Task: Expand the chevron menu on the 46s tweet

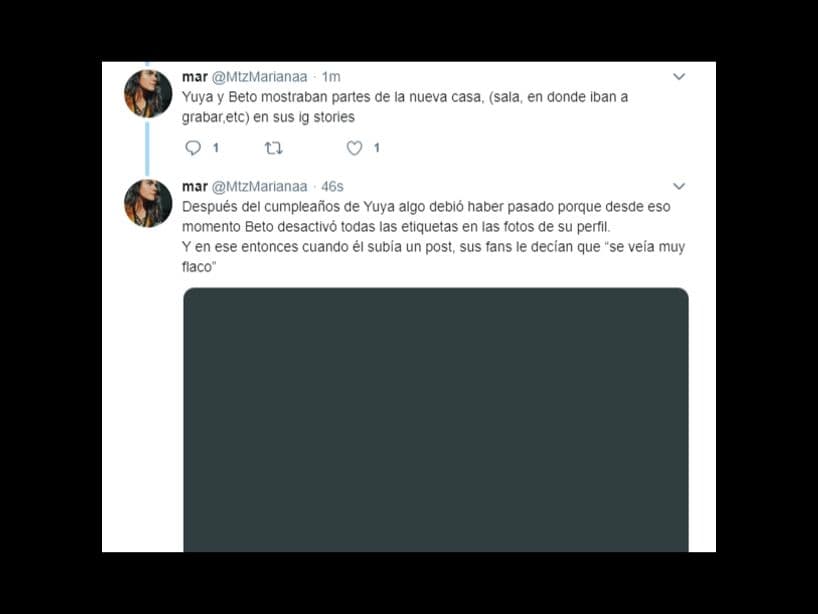Action: pyautogui.click(x=679, y=186)
